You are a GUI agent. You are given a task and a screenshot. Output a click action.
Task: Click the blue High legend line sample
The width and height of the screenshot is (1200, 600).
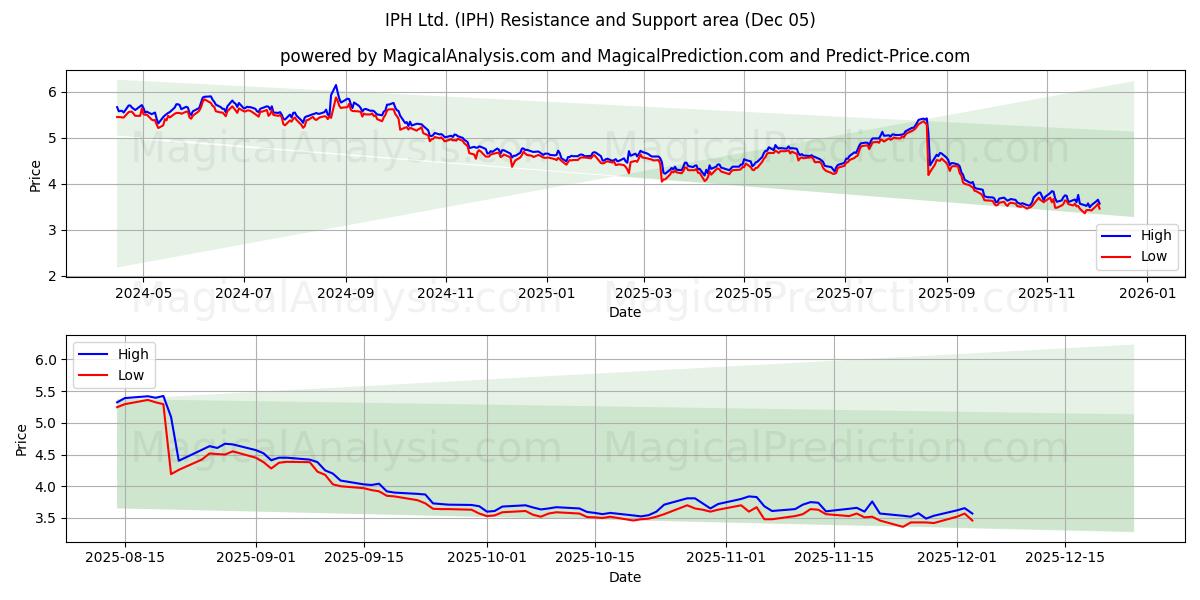pyautogui.click(x=1115, y=236)
